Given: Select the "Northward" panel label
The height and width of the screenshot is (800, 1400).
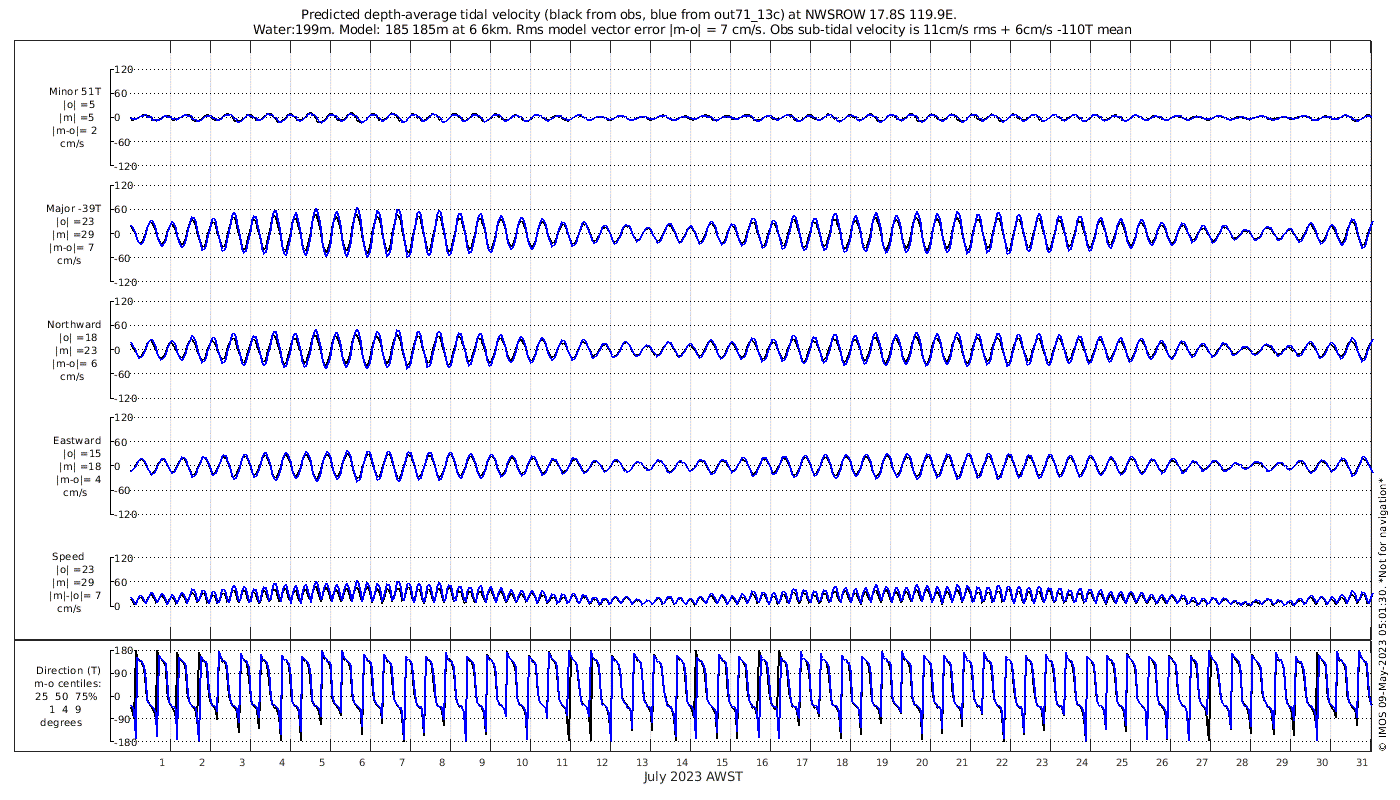Looking at the screenshot, I should (74, 325).
